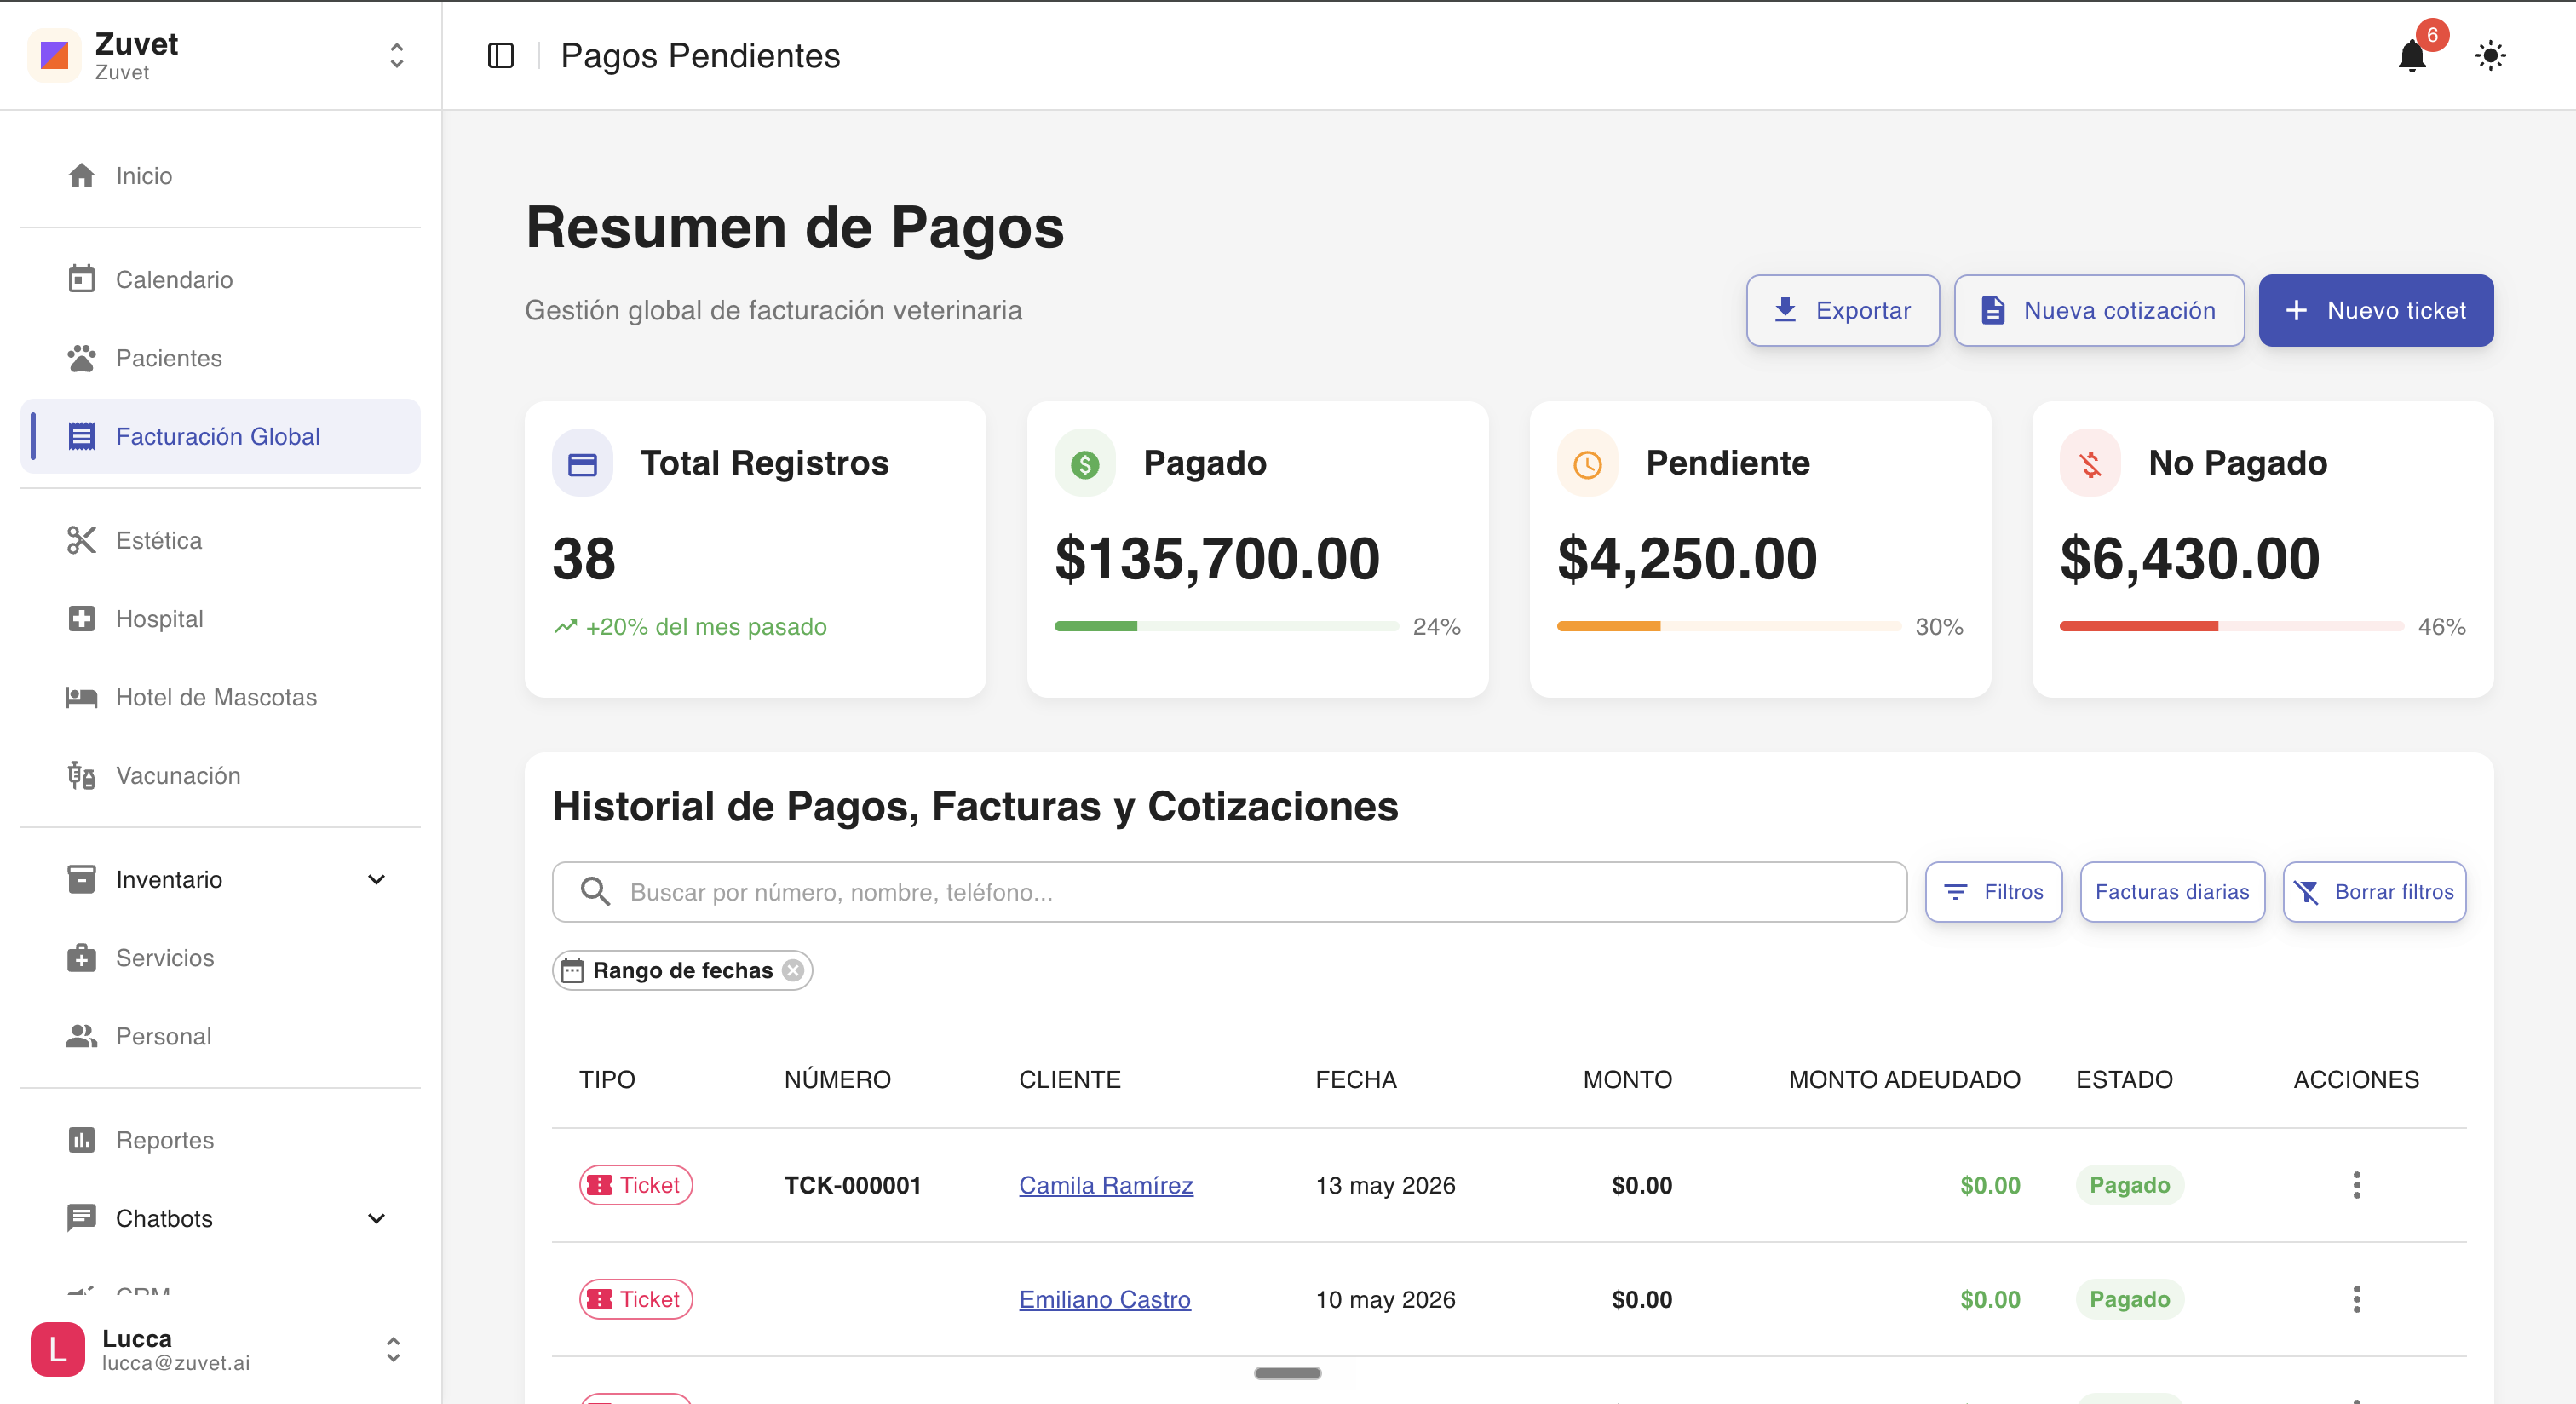Screen dimensions: 2576x1404
Task: Sort by FECHA column header
Action: [x=1355, y=1079]
